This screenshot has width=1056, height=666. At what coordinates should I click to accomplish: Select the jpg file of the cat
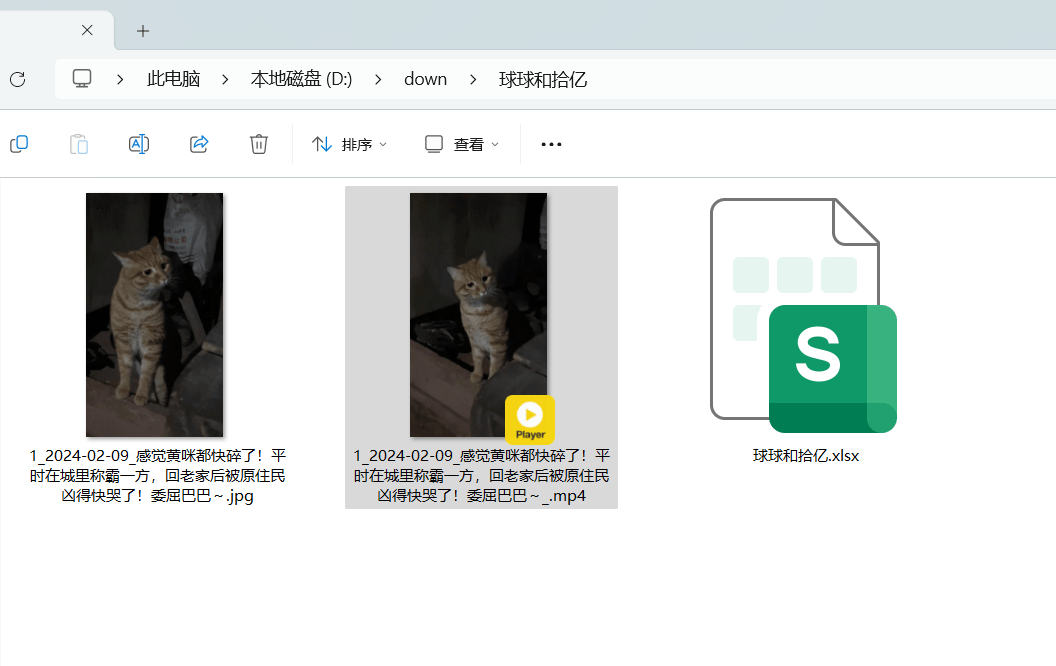pyautogui.click(x=154, y=315)
